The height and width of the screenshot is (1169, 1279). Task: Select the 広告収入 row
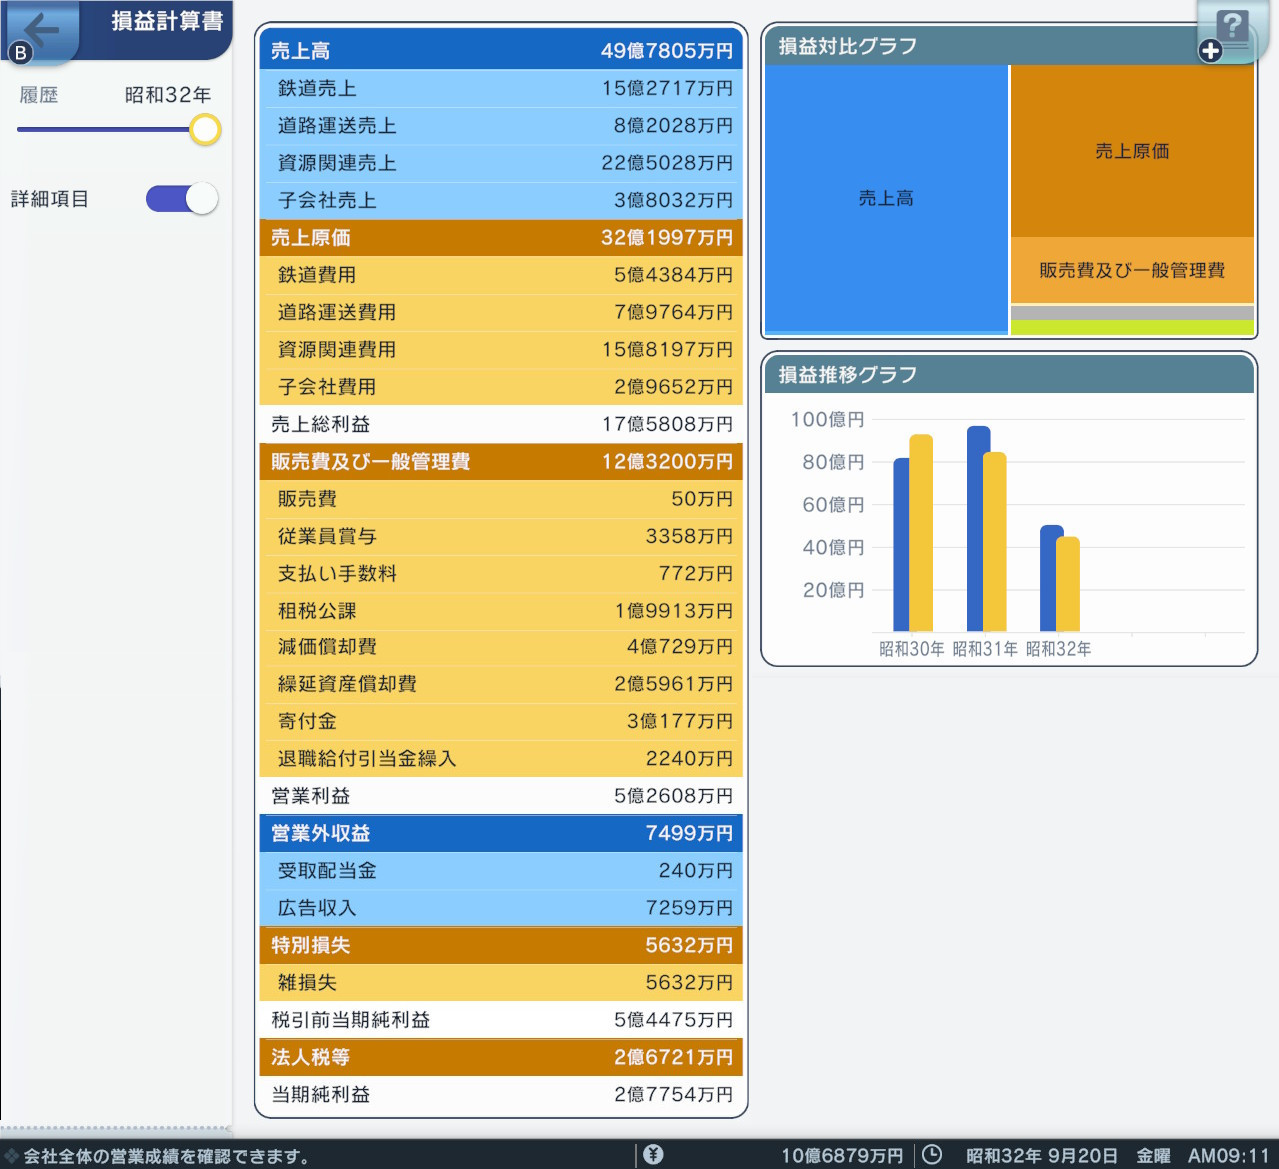pos(501,908)
